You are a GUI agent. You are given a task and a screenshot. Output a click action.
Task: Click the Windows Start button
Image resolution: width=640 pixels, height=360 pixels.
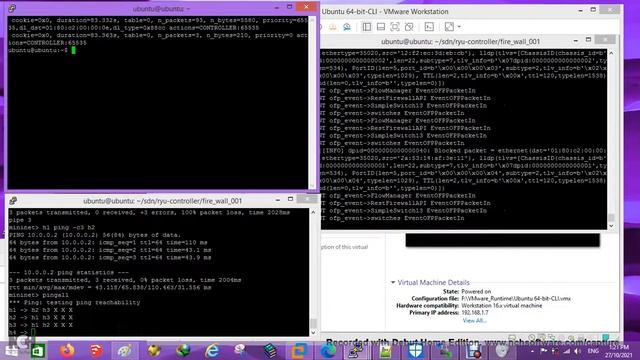coord(11,351)
